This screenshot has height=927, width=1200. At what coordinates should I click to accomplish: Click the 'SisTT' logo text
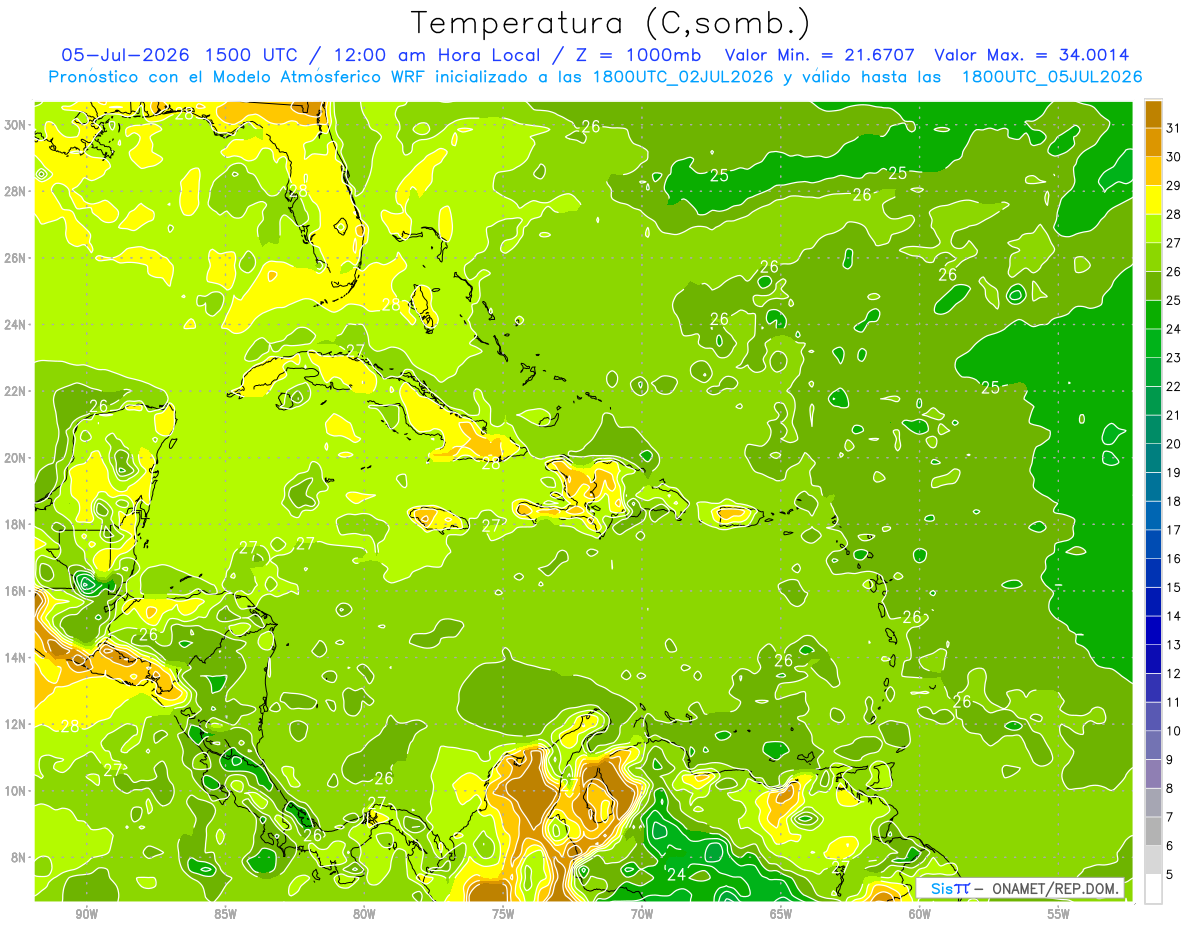coord(950,889)
